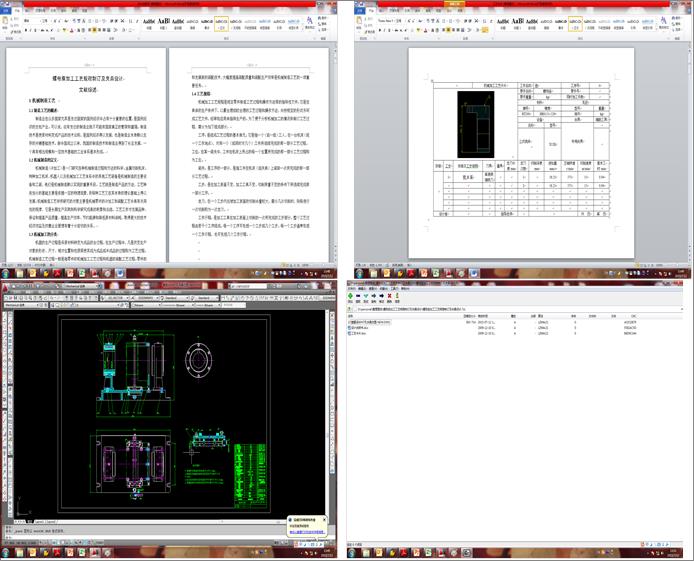Click the Test check icon in archive window
Viewport: 694px width, 561px height.
(x=366, y=297)
